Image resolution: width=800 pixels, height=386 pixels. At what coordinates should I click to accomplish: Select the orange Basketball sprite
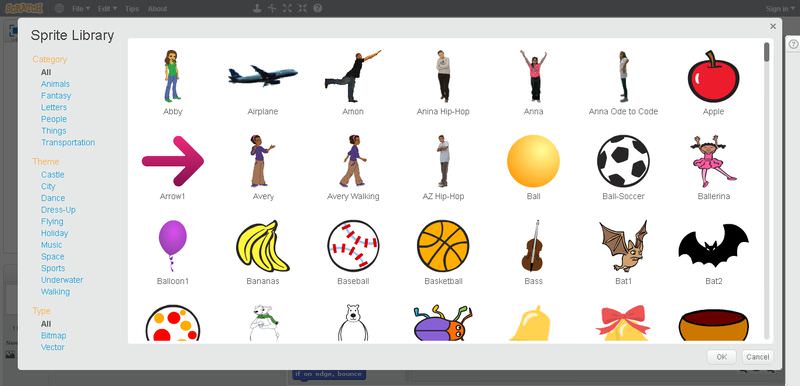[x=443, y=246]
